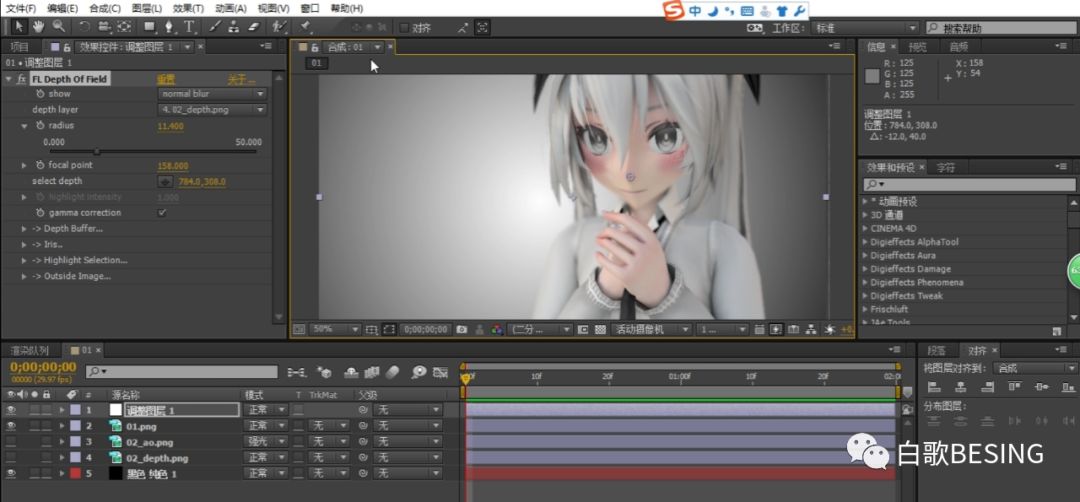Expand the 3D 通道 effects category
The width and height of the screenshot is (1080, 502).
[865, 215]
